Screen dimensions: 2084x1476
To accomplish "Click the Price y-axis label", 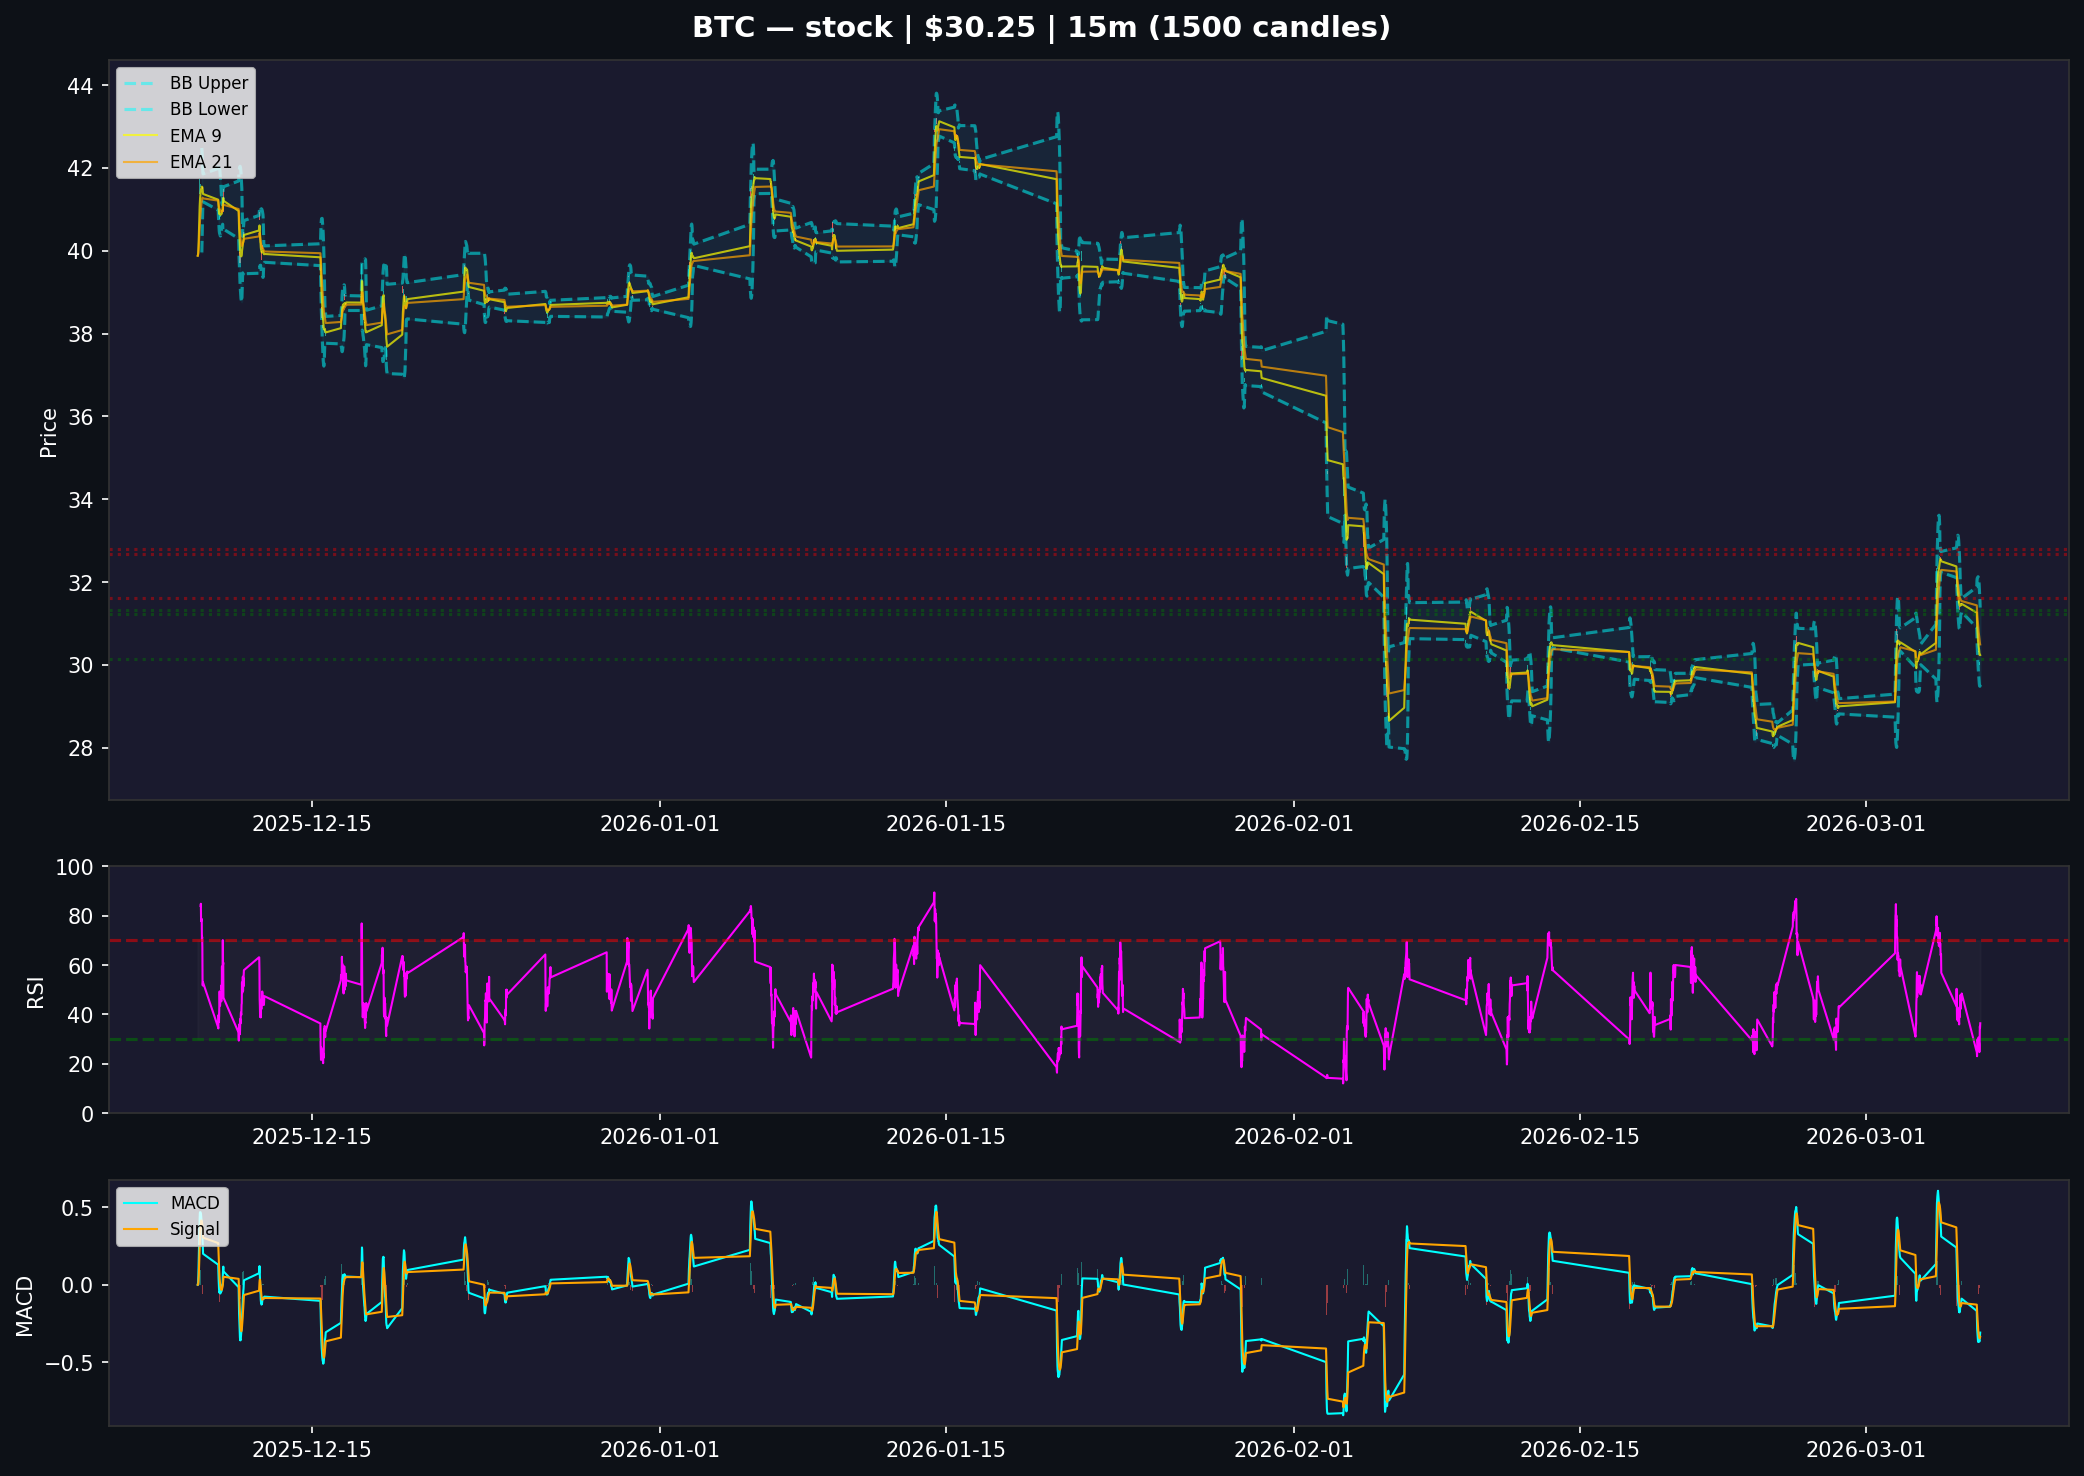I will click(x=48, y=432).
